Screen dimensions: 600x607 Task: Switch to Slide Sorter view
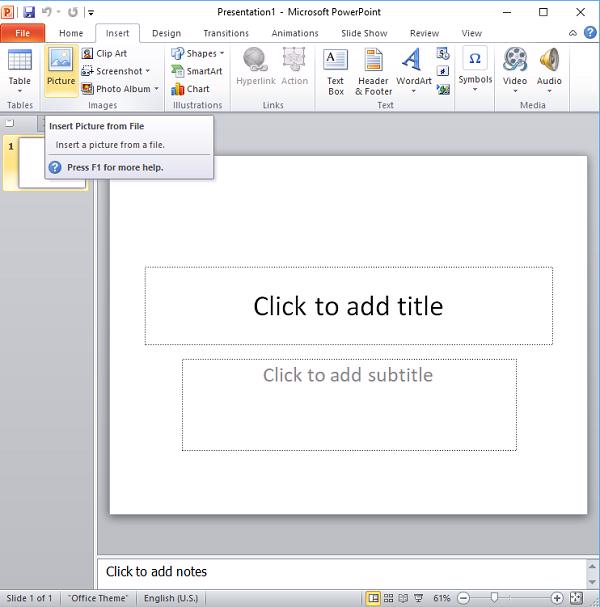[388, 598]
